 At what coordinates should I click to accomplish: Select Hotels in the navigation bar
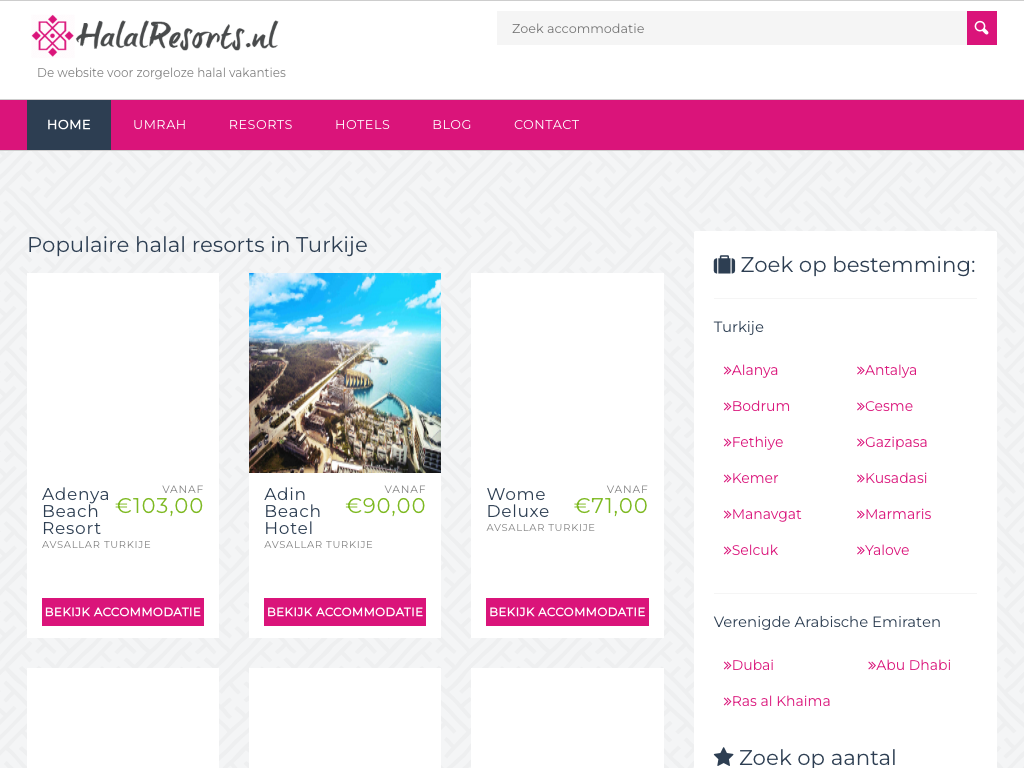(x=362, y=125)
